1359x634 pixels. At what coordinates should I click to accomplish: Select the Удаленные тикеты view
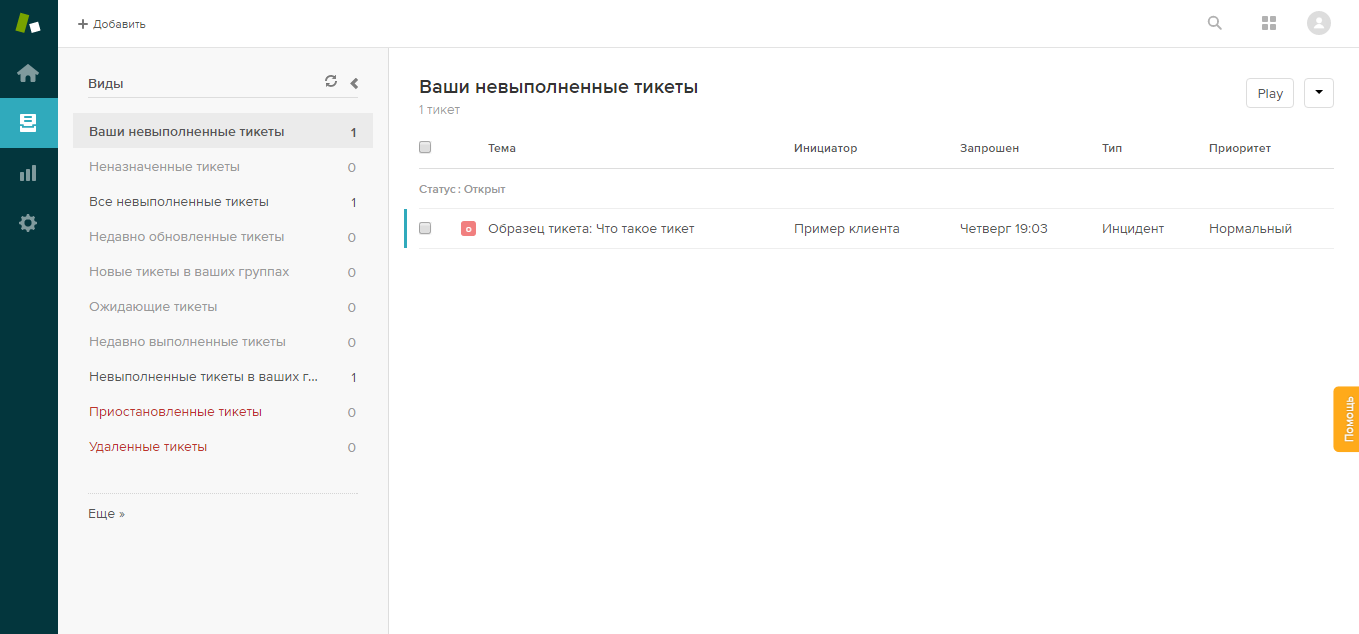(x=148, y=447)
